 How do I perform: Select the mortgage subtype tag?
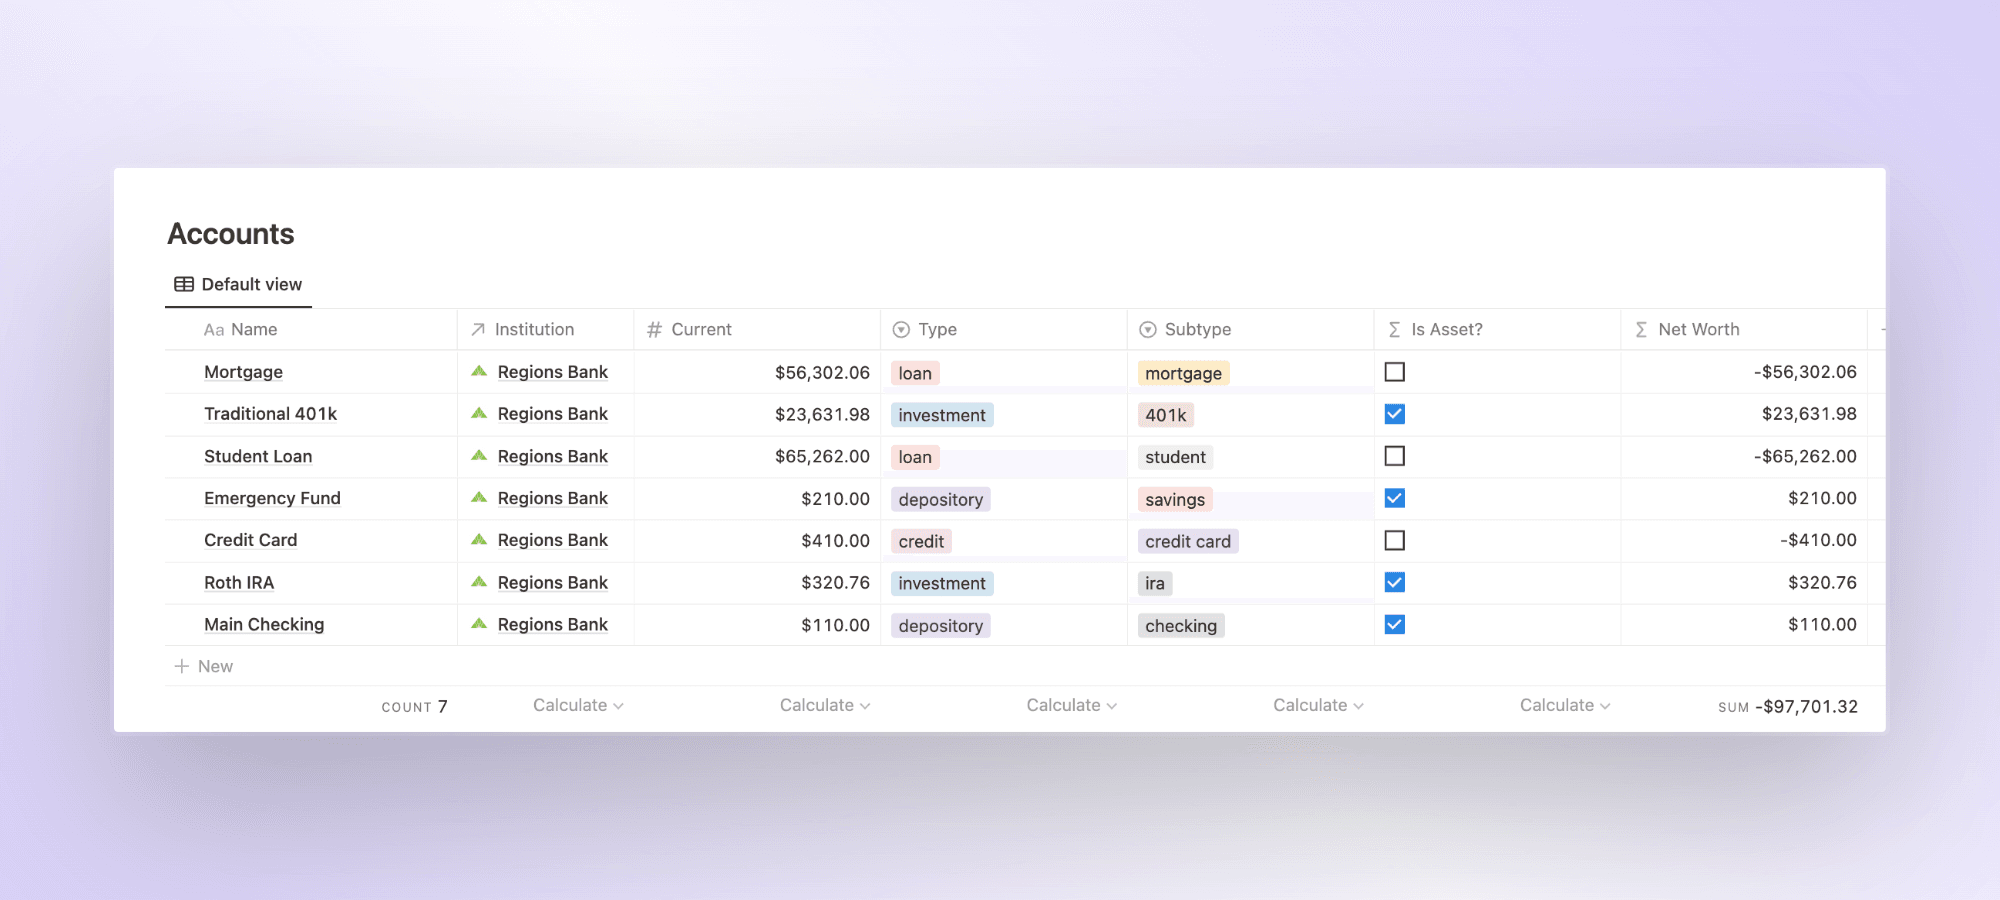pos(1182,373)
